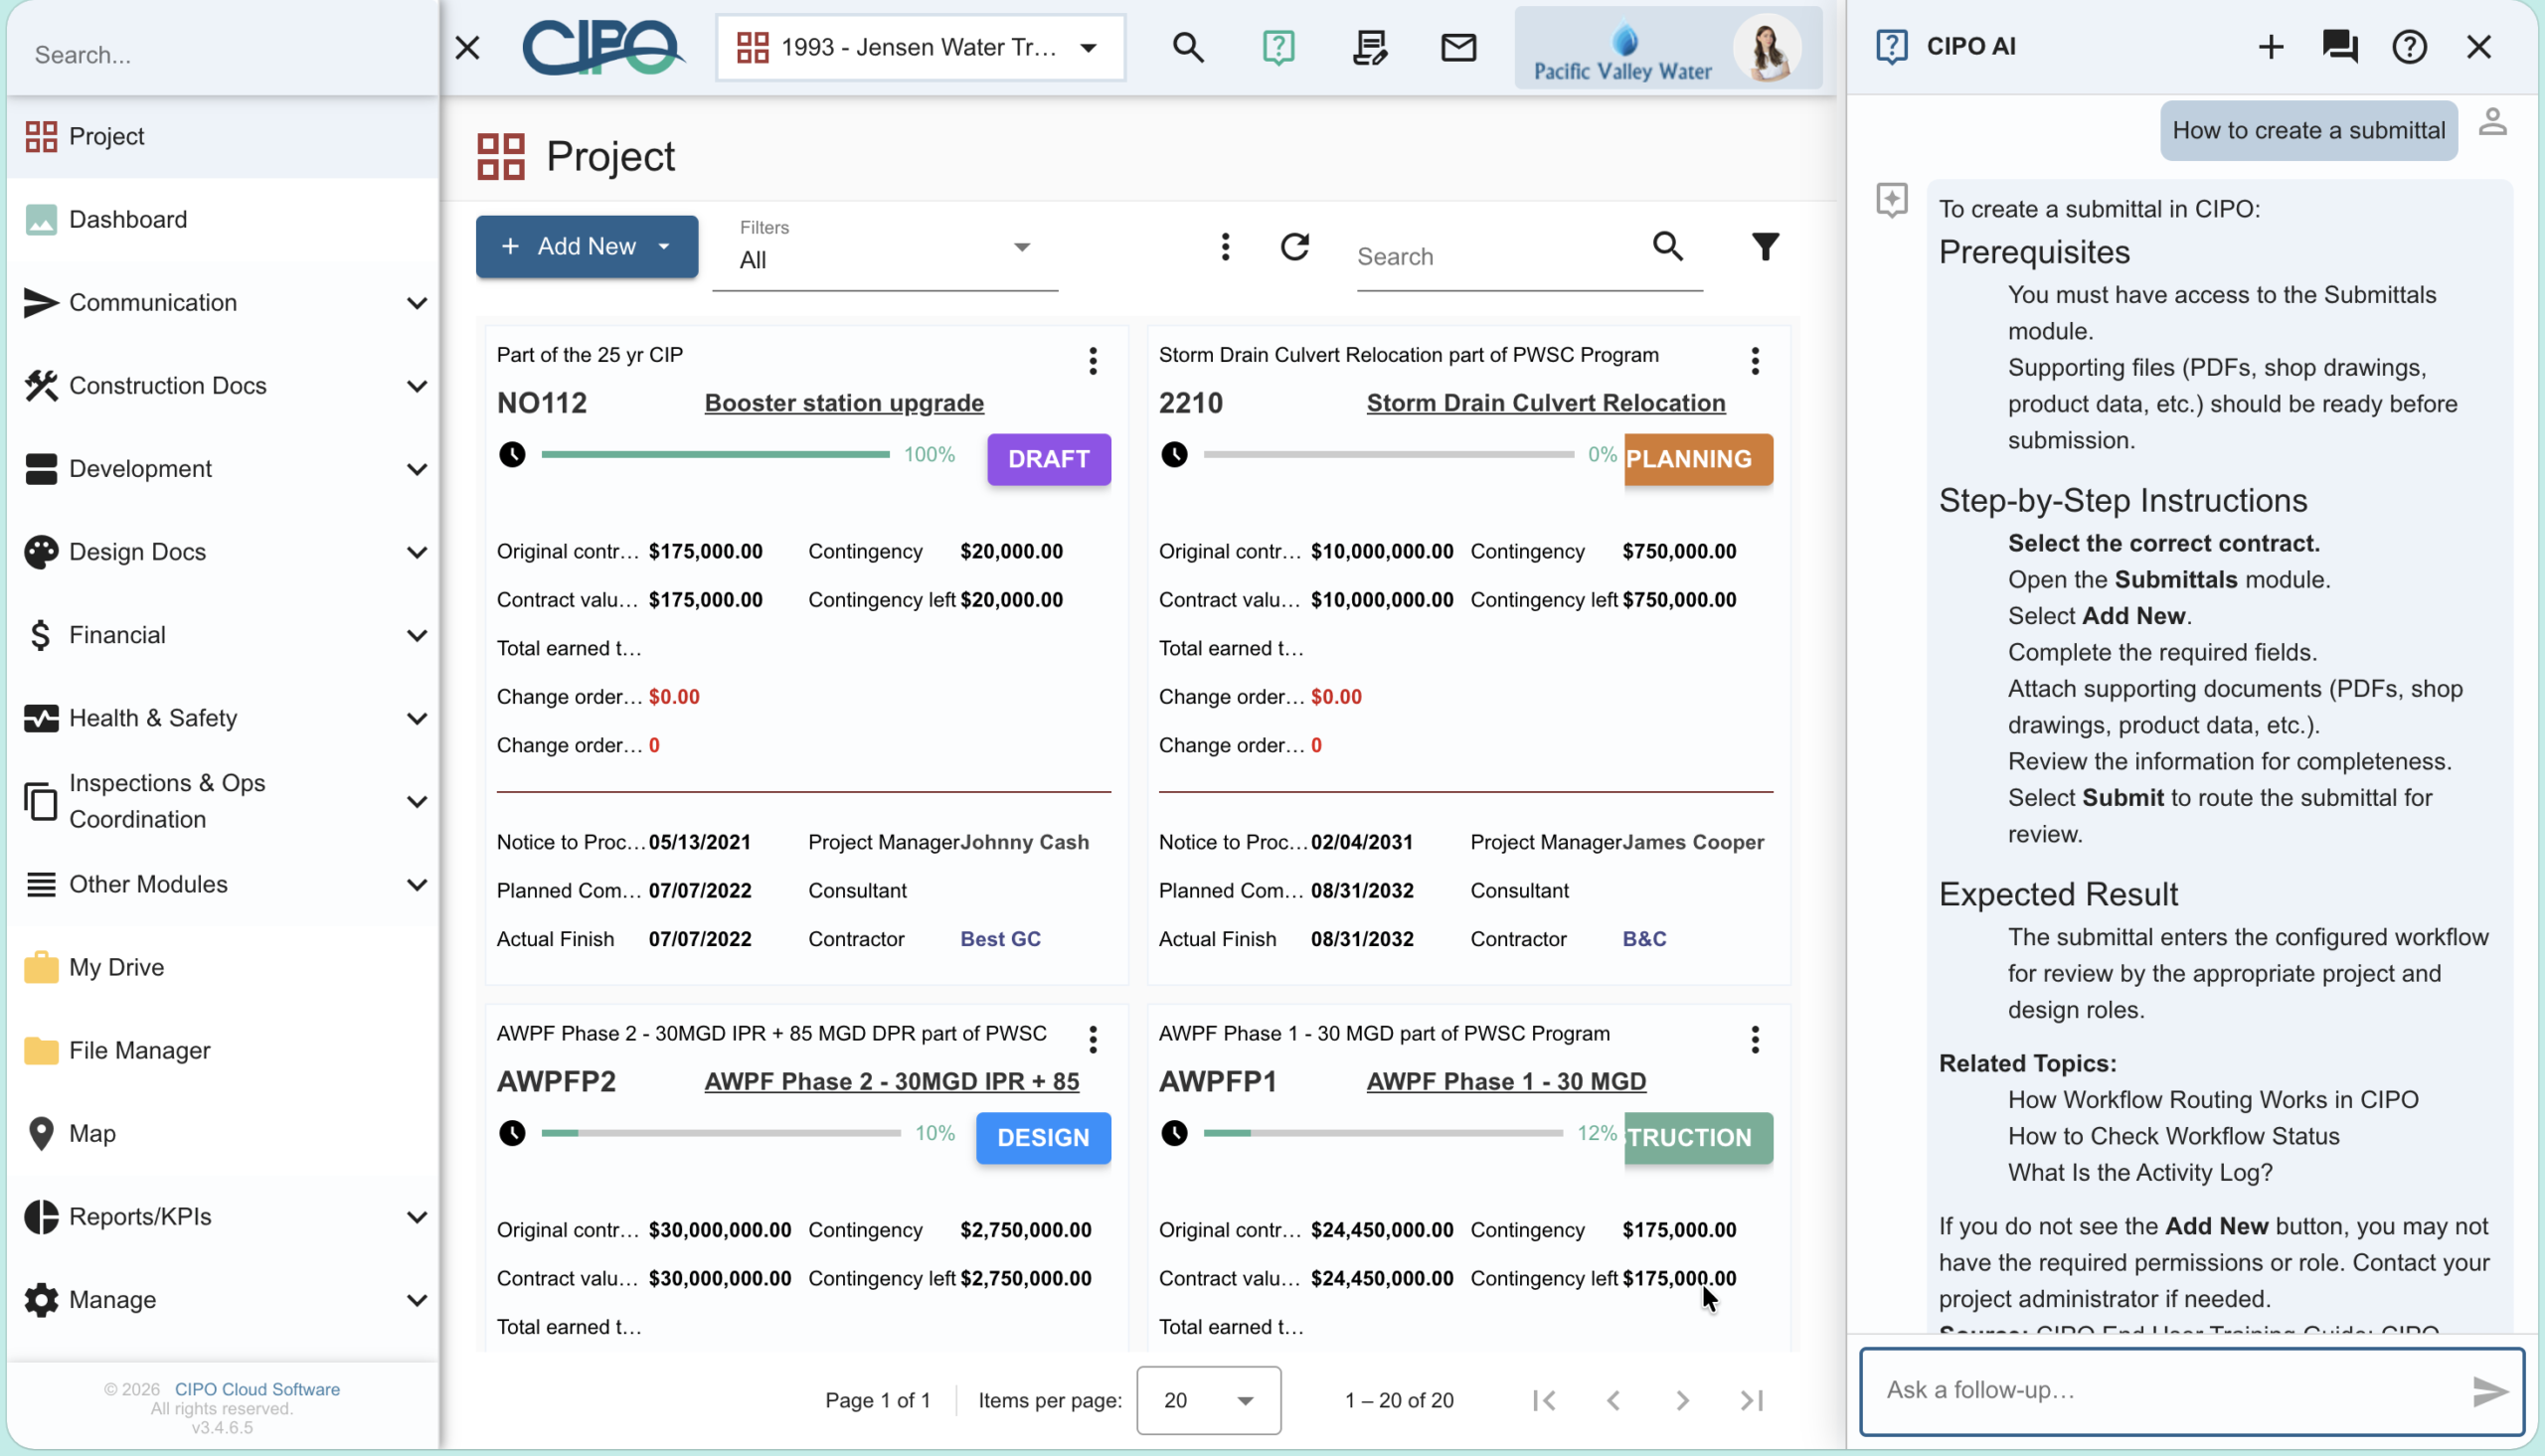The height and width of the screenshot is (1456, 2545).
Task: Open the Storm Drain Culvert card menu
Action: [x=1754, y=361]
